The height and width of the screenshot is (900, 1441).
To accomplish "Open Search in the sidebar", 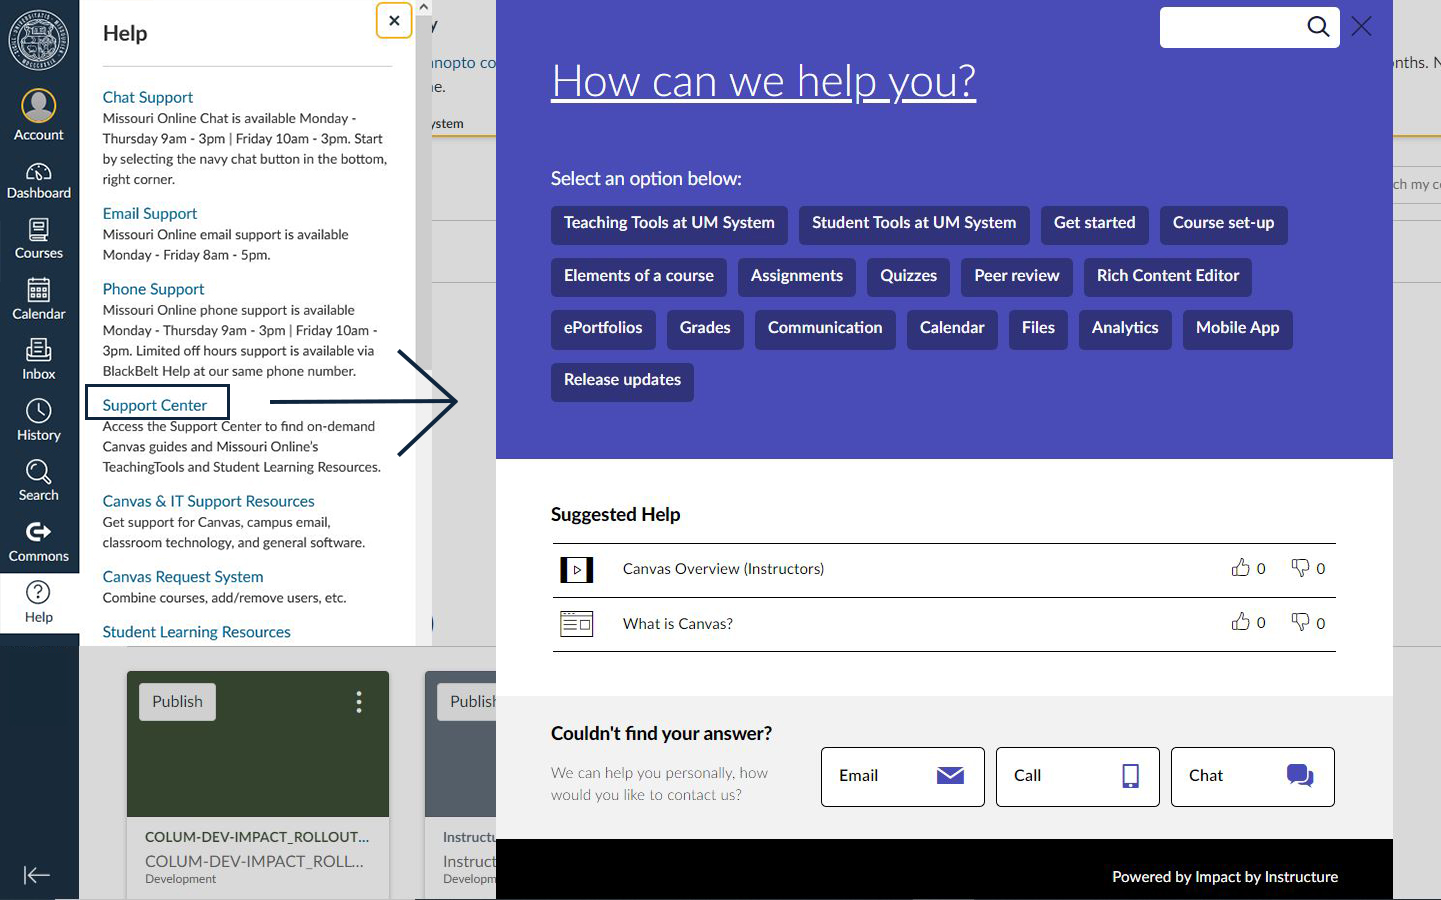I will (x=39, y=481).
